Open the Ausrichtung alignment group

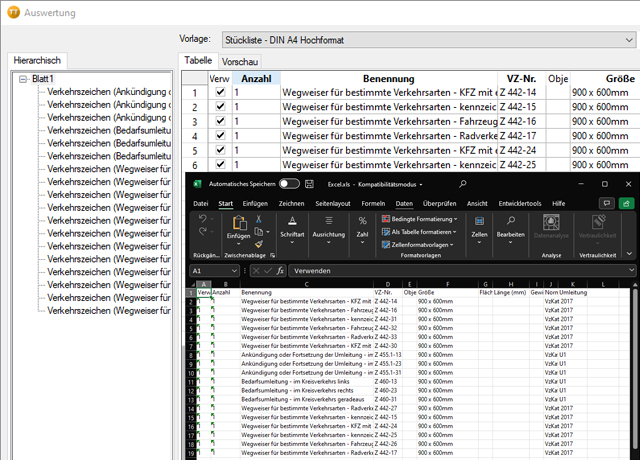329,231
